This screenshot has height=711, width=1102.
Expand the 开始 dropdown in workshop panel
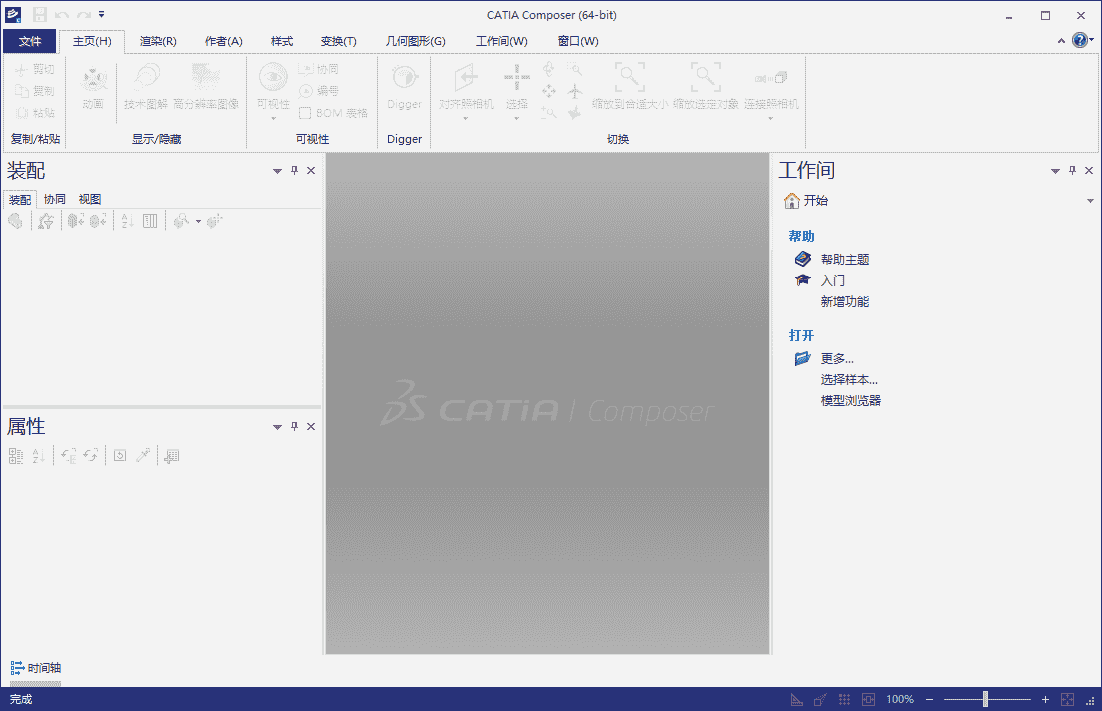1090,201
